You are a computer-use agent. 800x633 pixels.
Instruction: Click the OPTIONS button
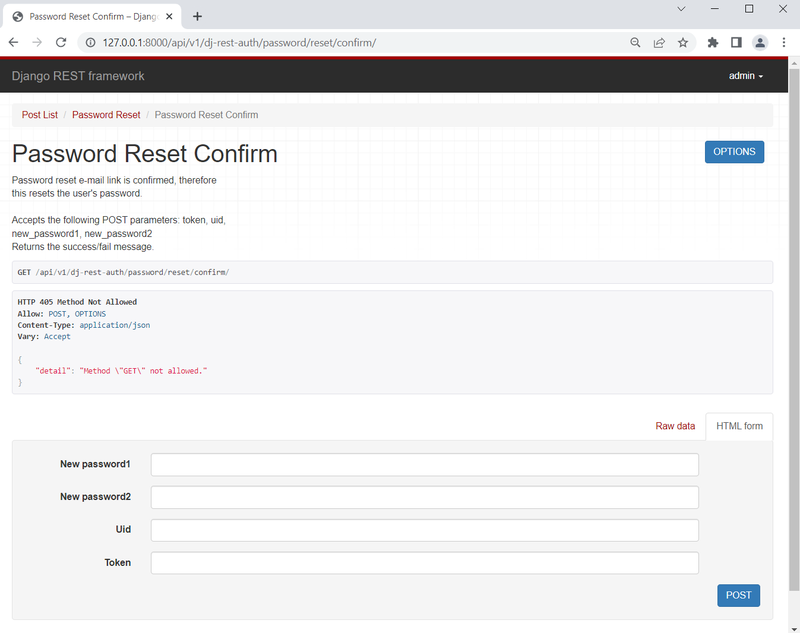(x=734, y=152)
